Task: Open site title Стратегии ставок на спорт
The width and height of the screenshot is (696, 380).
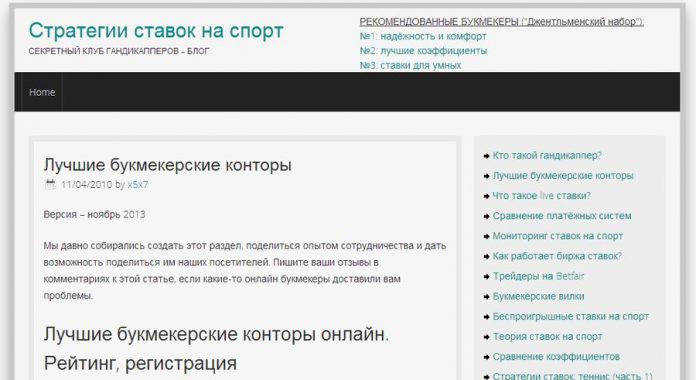Action: pyautogui.click(x=156, y=31)
